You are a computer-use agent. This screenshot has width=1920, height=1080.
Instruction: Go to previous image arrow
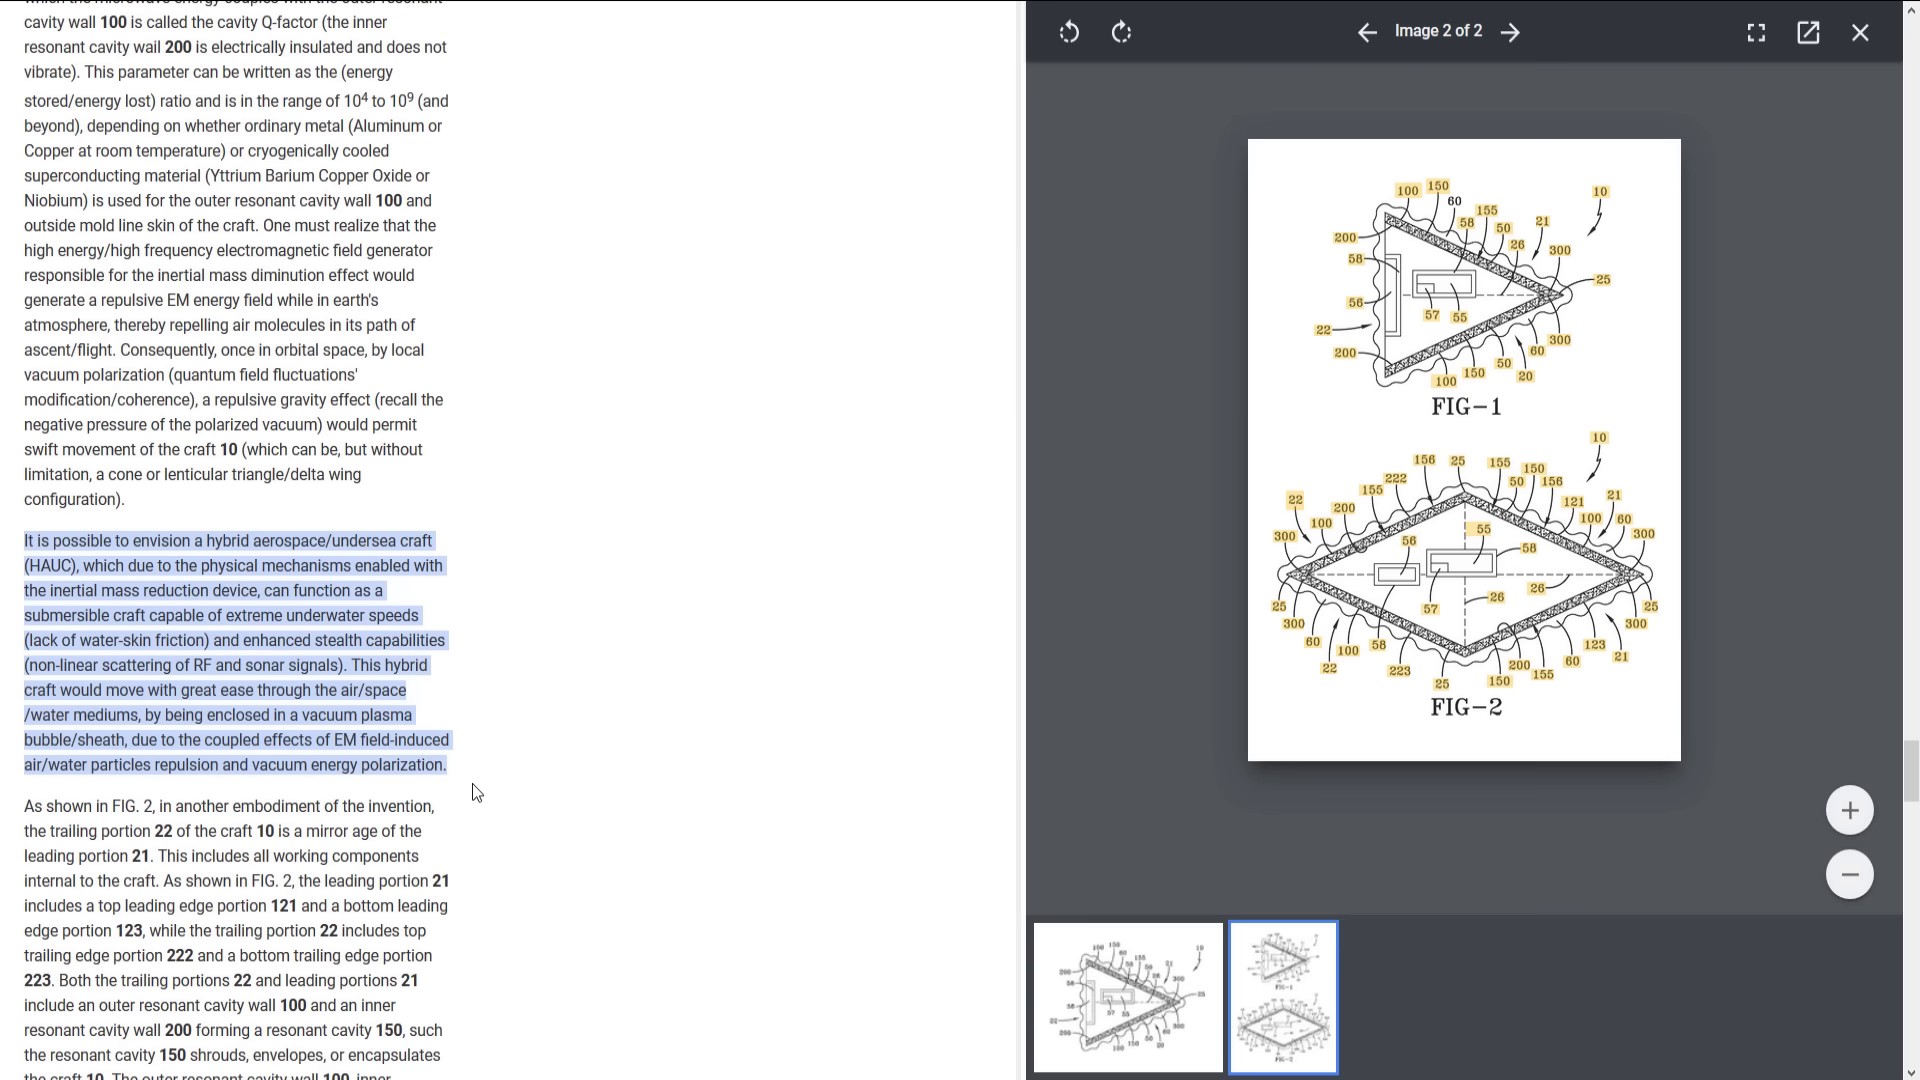coord(1367,32)
